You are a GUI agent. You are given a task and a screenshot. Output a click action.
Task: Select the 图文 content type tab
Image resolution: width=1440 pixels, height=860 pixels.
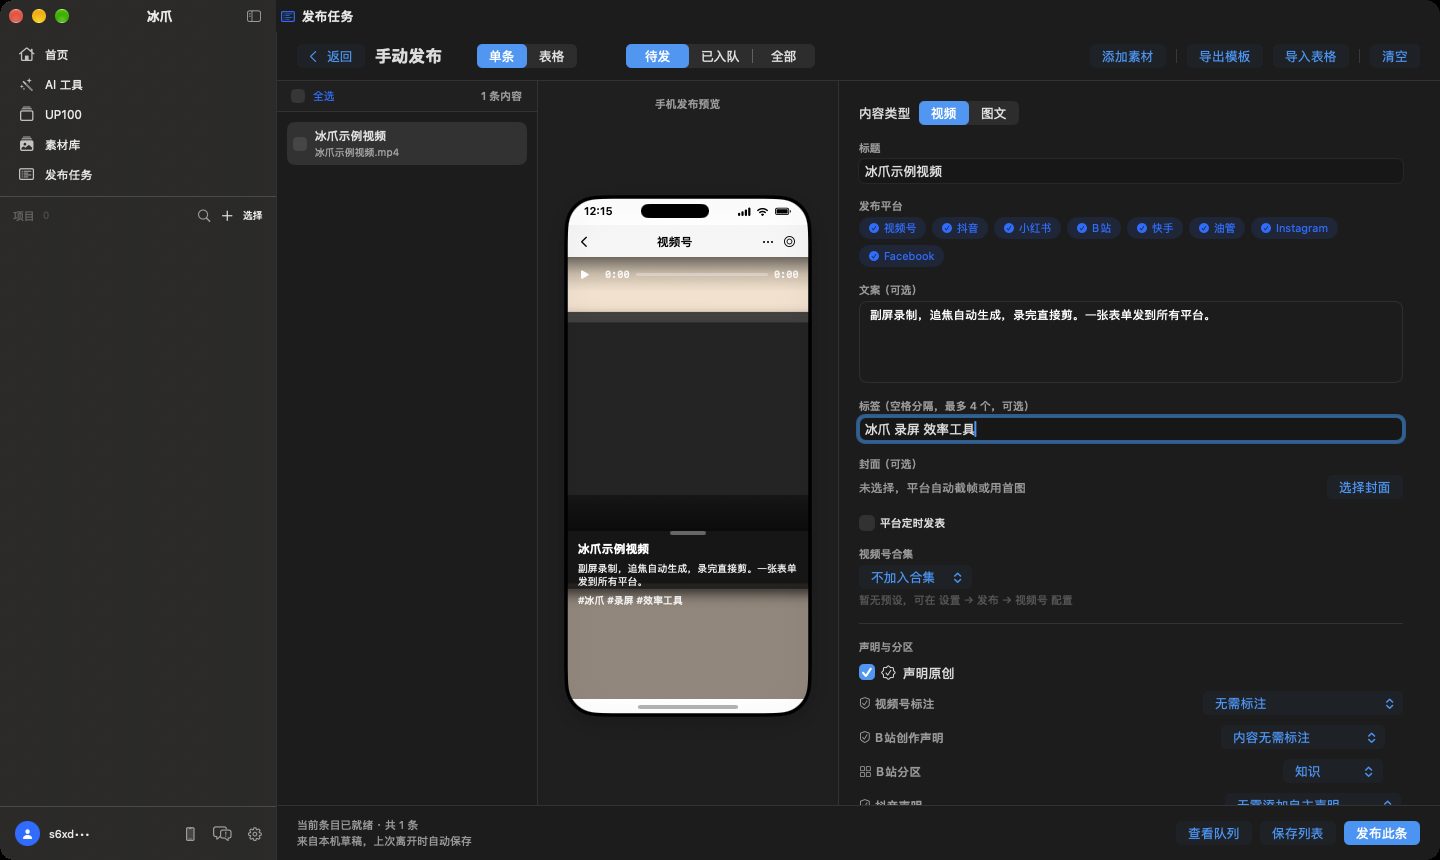[x=994, y=113]
